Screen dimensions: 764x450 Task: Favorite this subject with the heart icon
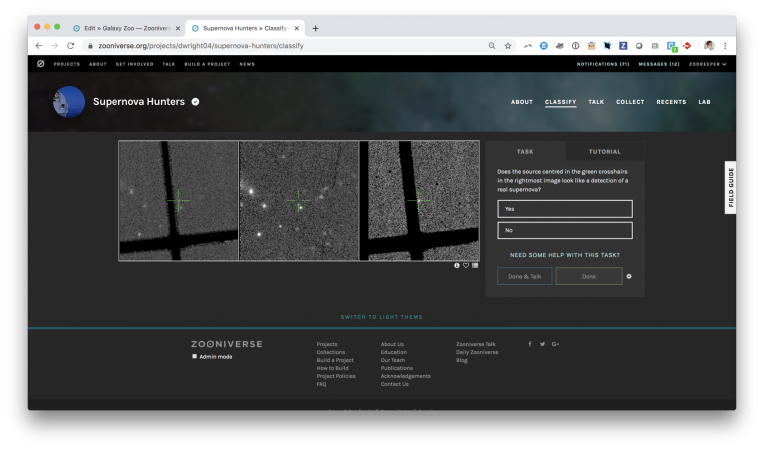coord(466,266)
